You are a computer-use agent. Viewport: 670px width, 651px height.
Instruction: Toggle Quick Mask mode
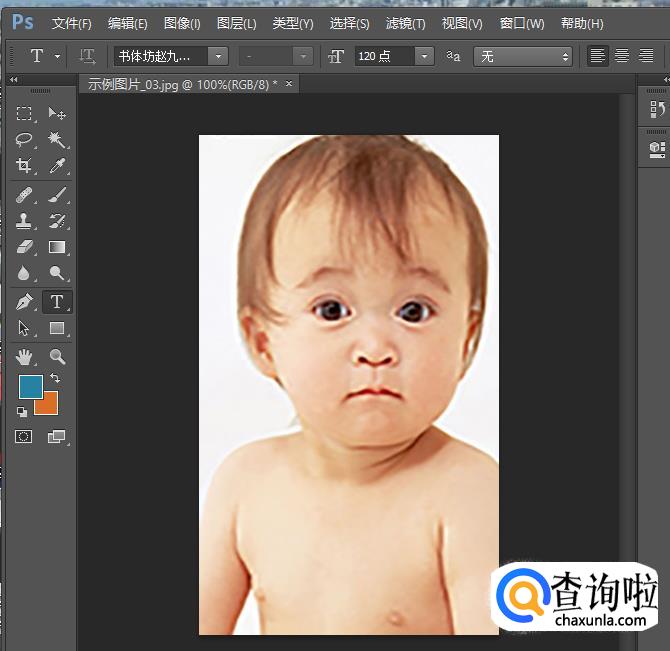click(x=25, y=437)
